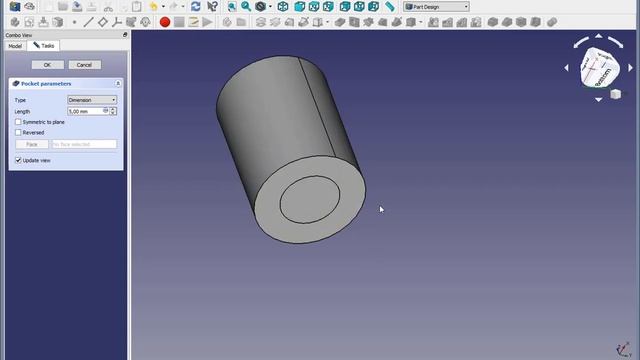Viewport: 640px width, 360px height.
Task: Switch to the Model tab
Action: (15, 46)
